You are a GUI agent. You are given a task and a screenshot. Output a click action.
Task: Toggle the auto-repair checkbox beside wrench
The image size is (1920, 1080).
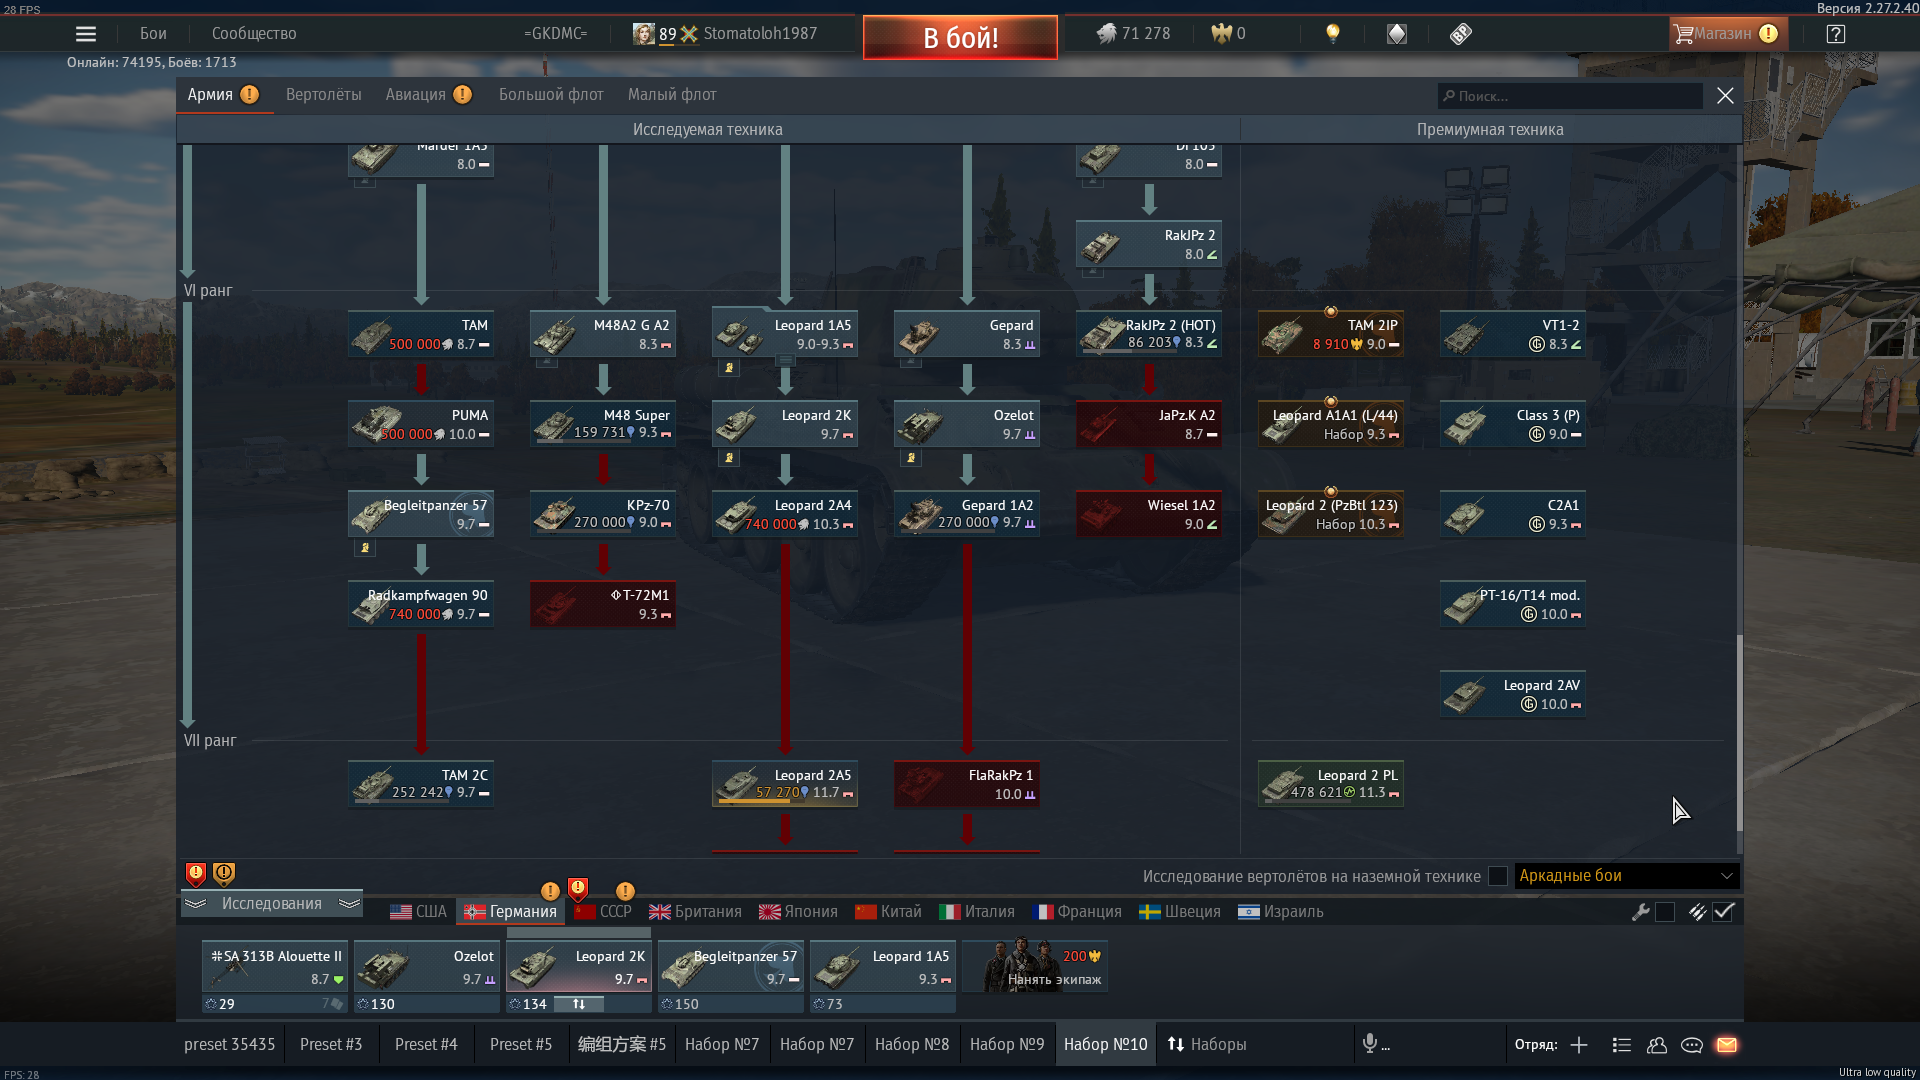(1665, 912)
